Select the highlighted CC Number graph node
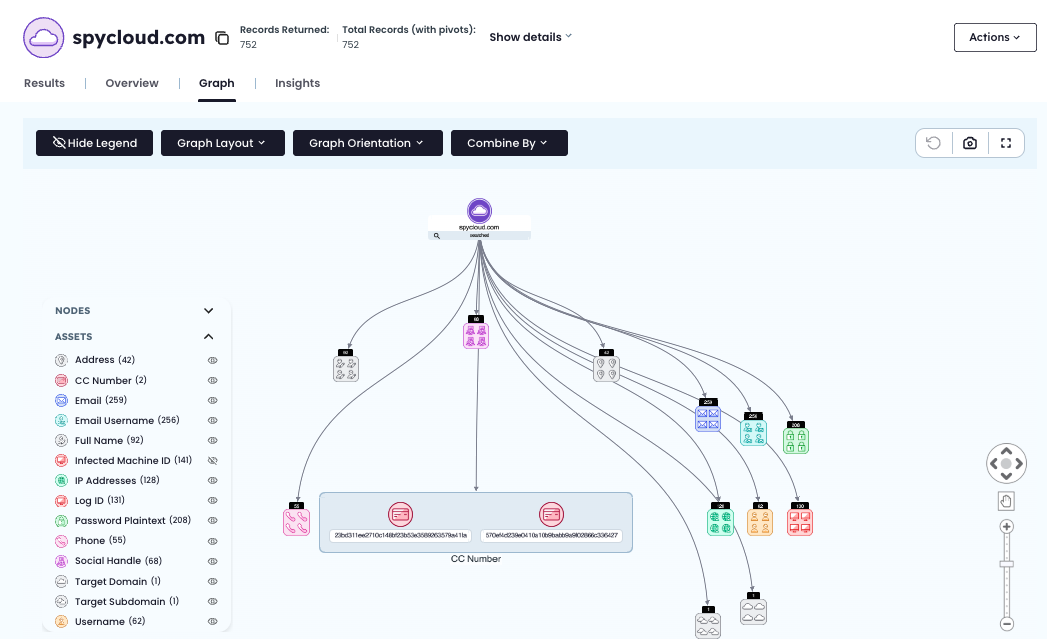This screenshot has width=1047, height=639. click(401, 514)
